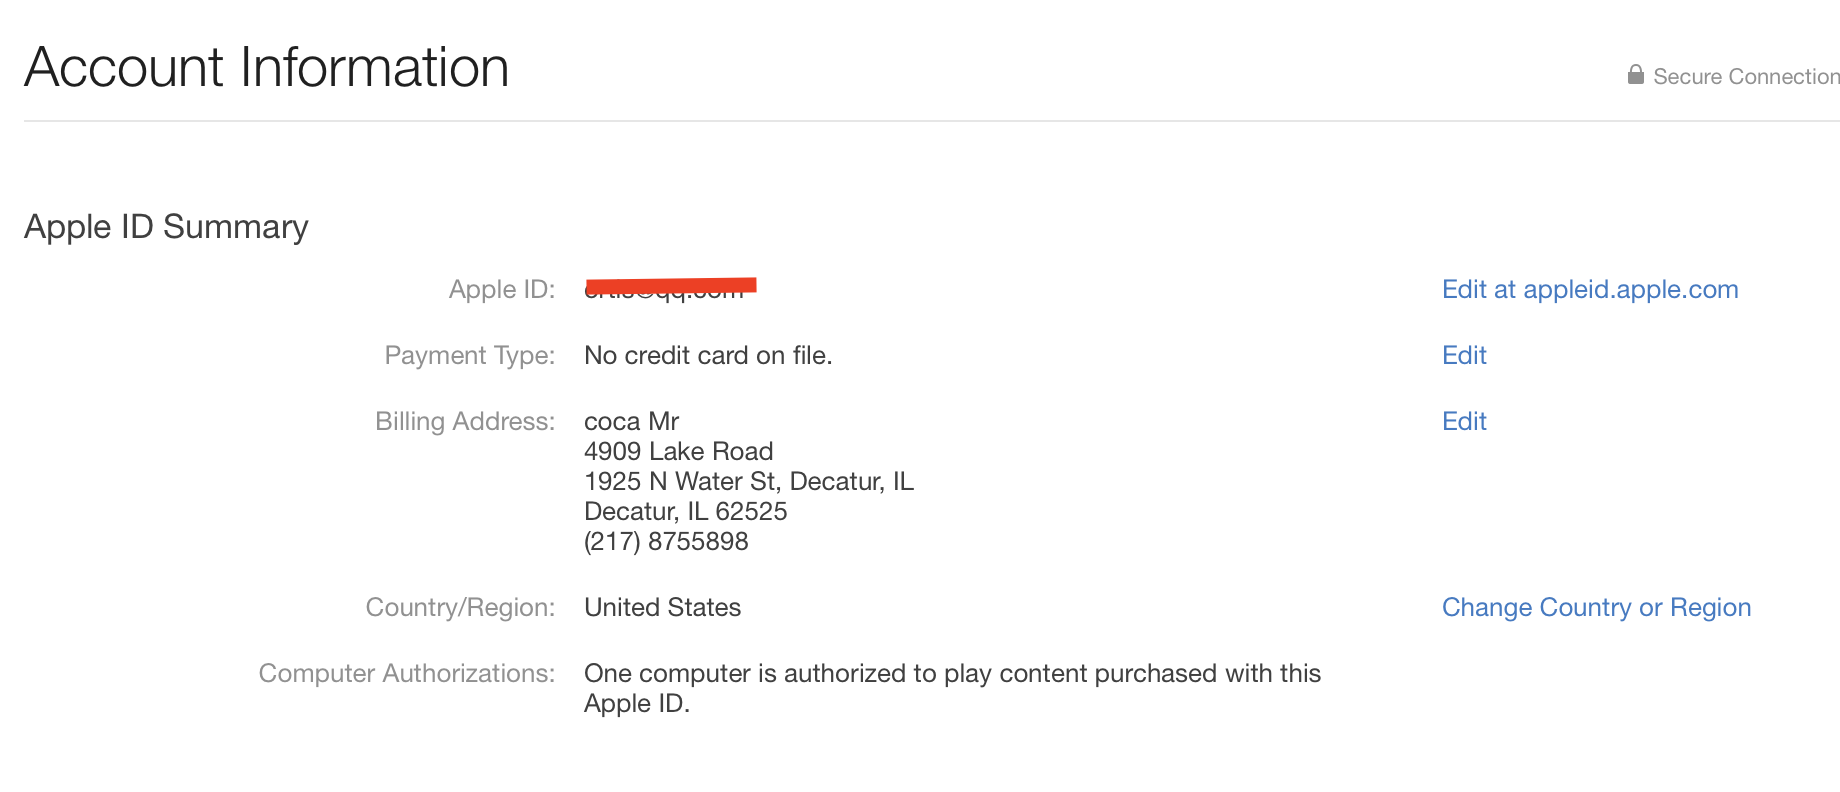
Task: Click the 'Secure Connection' label text
Action: (x=1746, y=77)
